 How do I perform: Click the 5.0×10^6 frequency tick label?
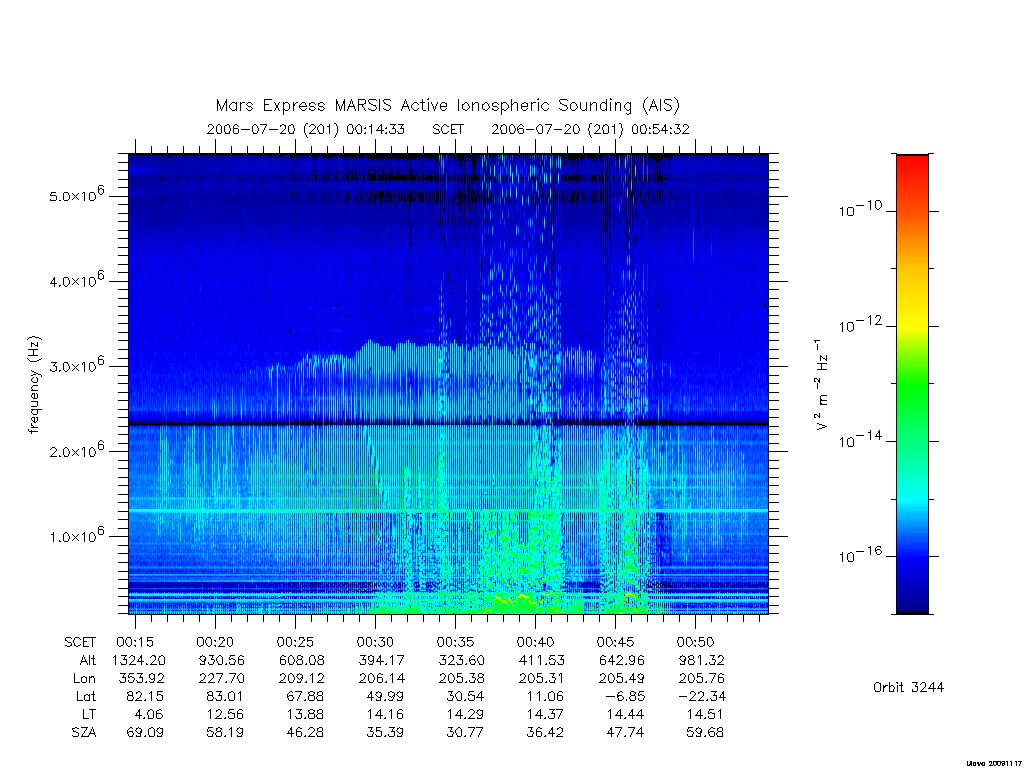tap(76, 195)
